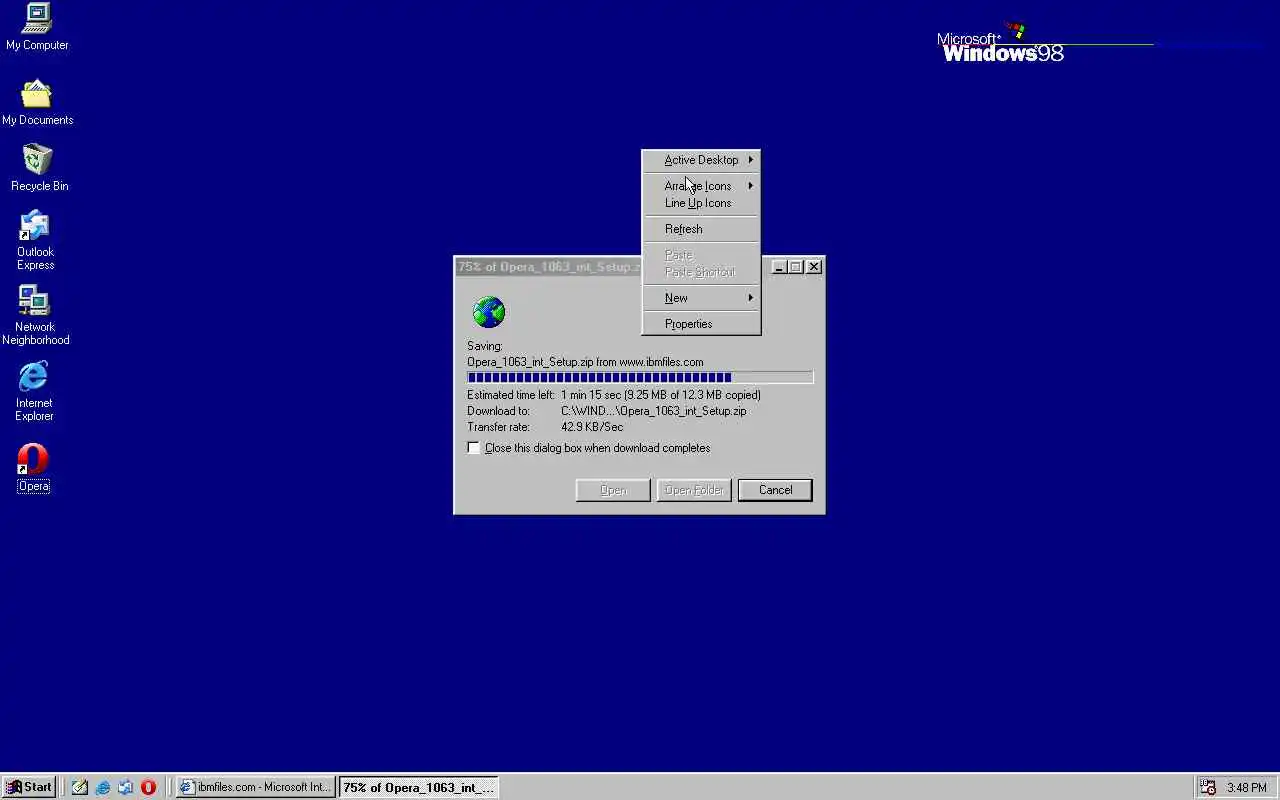Select the Recycle Bin icon
This screenshot has width=1280, height=800.
point(38,168)
